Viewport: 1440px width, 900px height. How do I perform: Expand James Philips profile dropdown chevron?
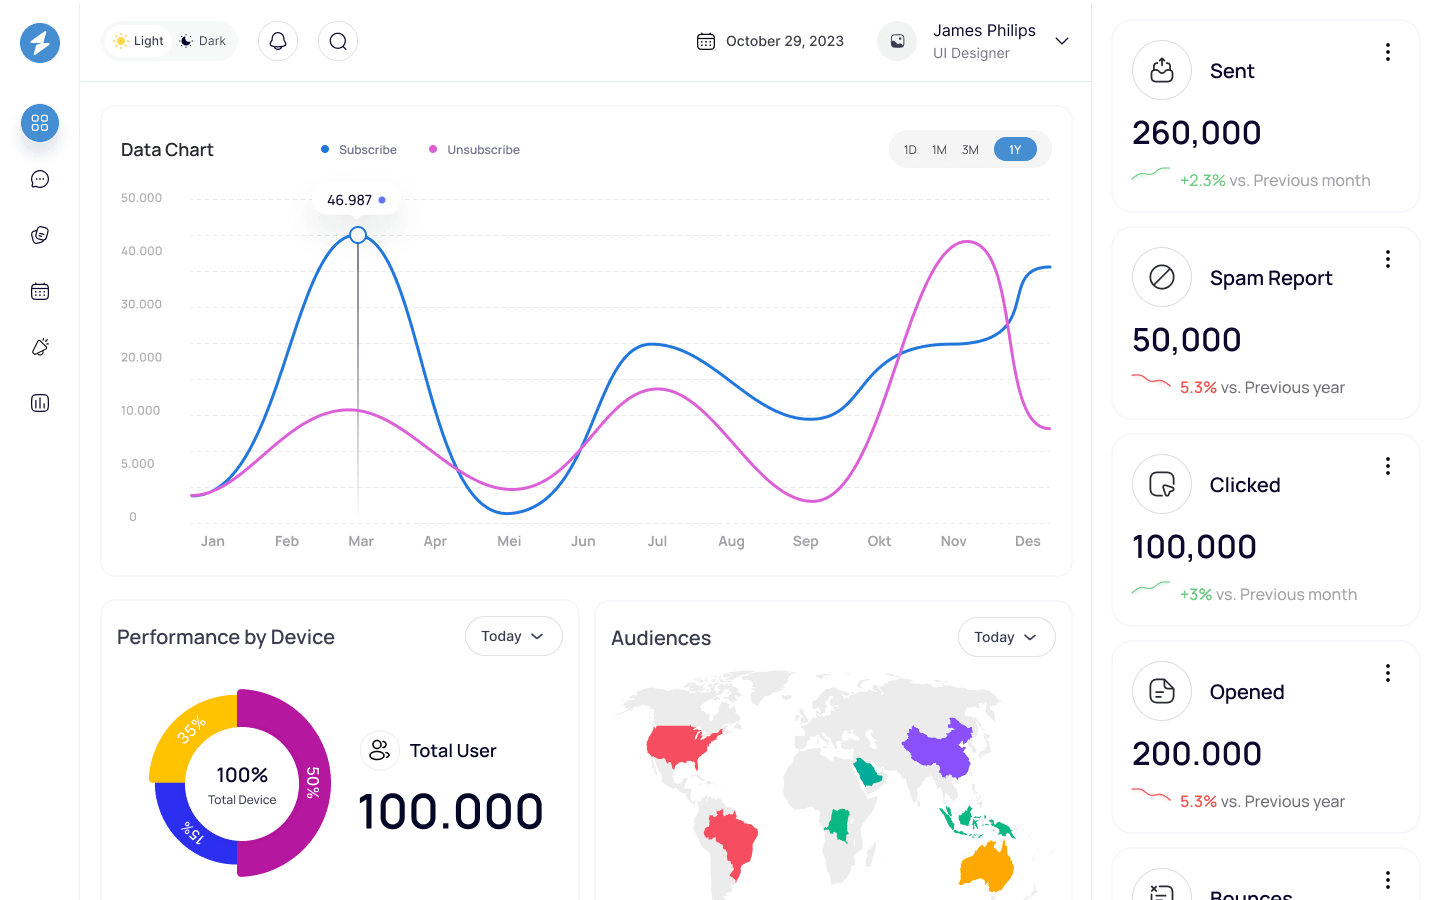pos(1062,41)
